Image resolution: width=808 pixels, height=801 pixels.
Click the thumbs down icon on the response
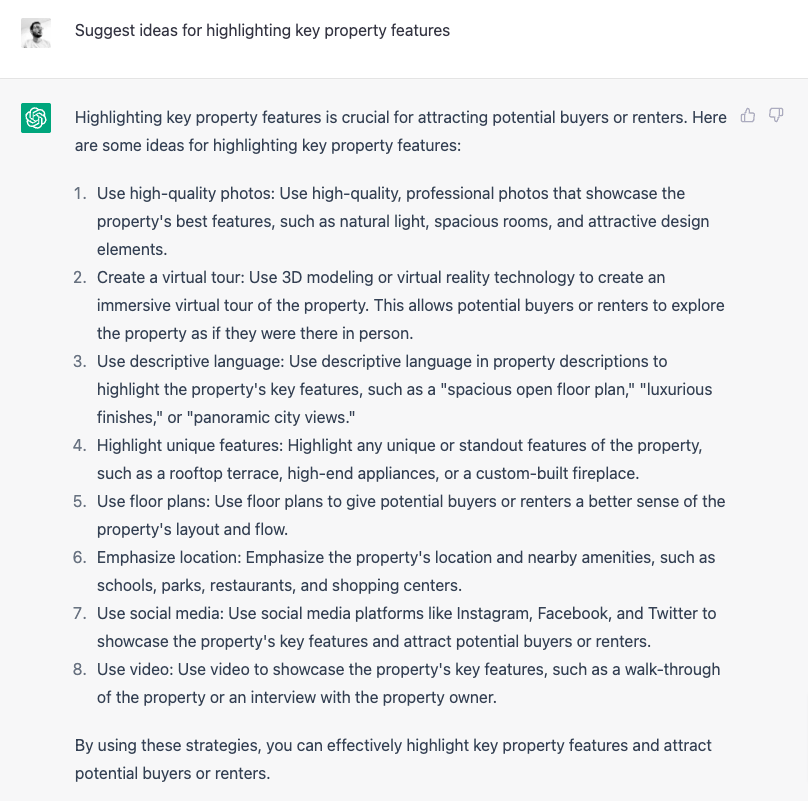776,115
